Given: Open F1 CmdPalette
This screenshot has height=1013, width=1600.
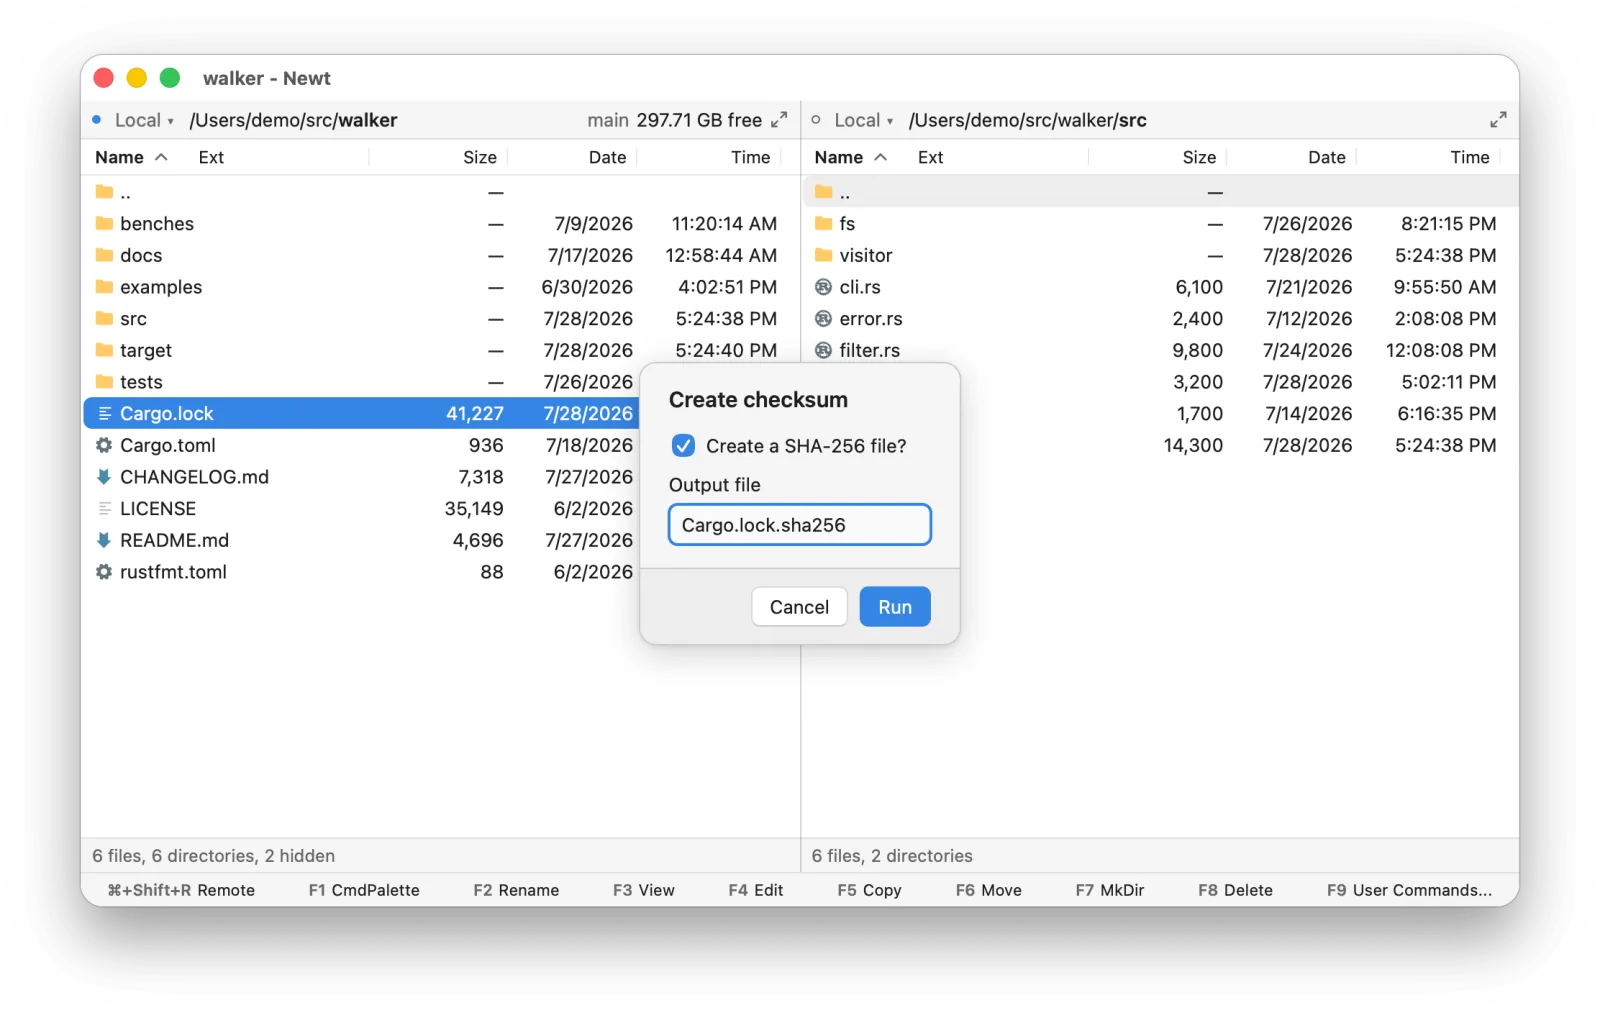Looking at the screenshot, I should pyautogui.click(x=364, y=890).
